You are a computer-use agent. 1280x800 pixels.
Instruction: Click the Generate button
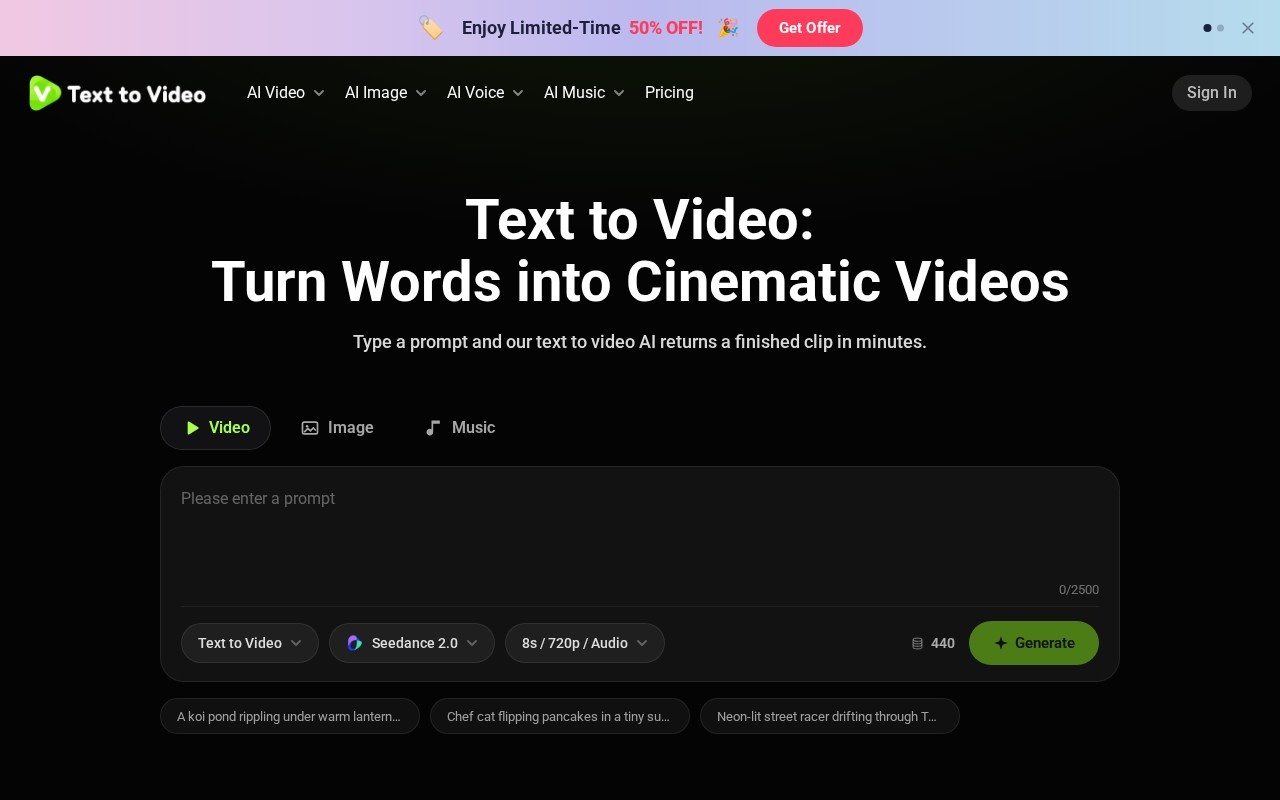1034,643
